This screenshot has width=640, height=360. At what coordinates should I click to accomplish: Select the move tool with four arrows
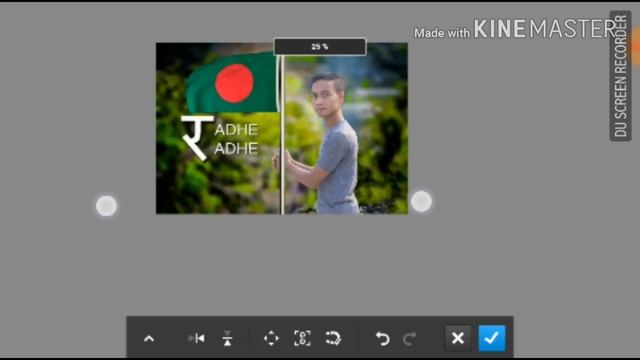point(271,338)
